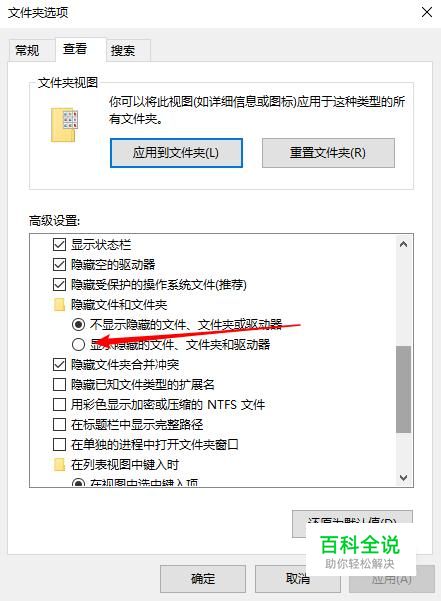Viewport: 441px width, 601px height.
Task: Switch to the 常规 tab
Action: 27,50
